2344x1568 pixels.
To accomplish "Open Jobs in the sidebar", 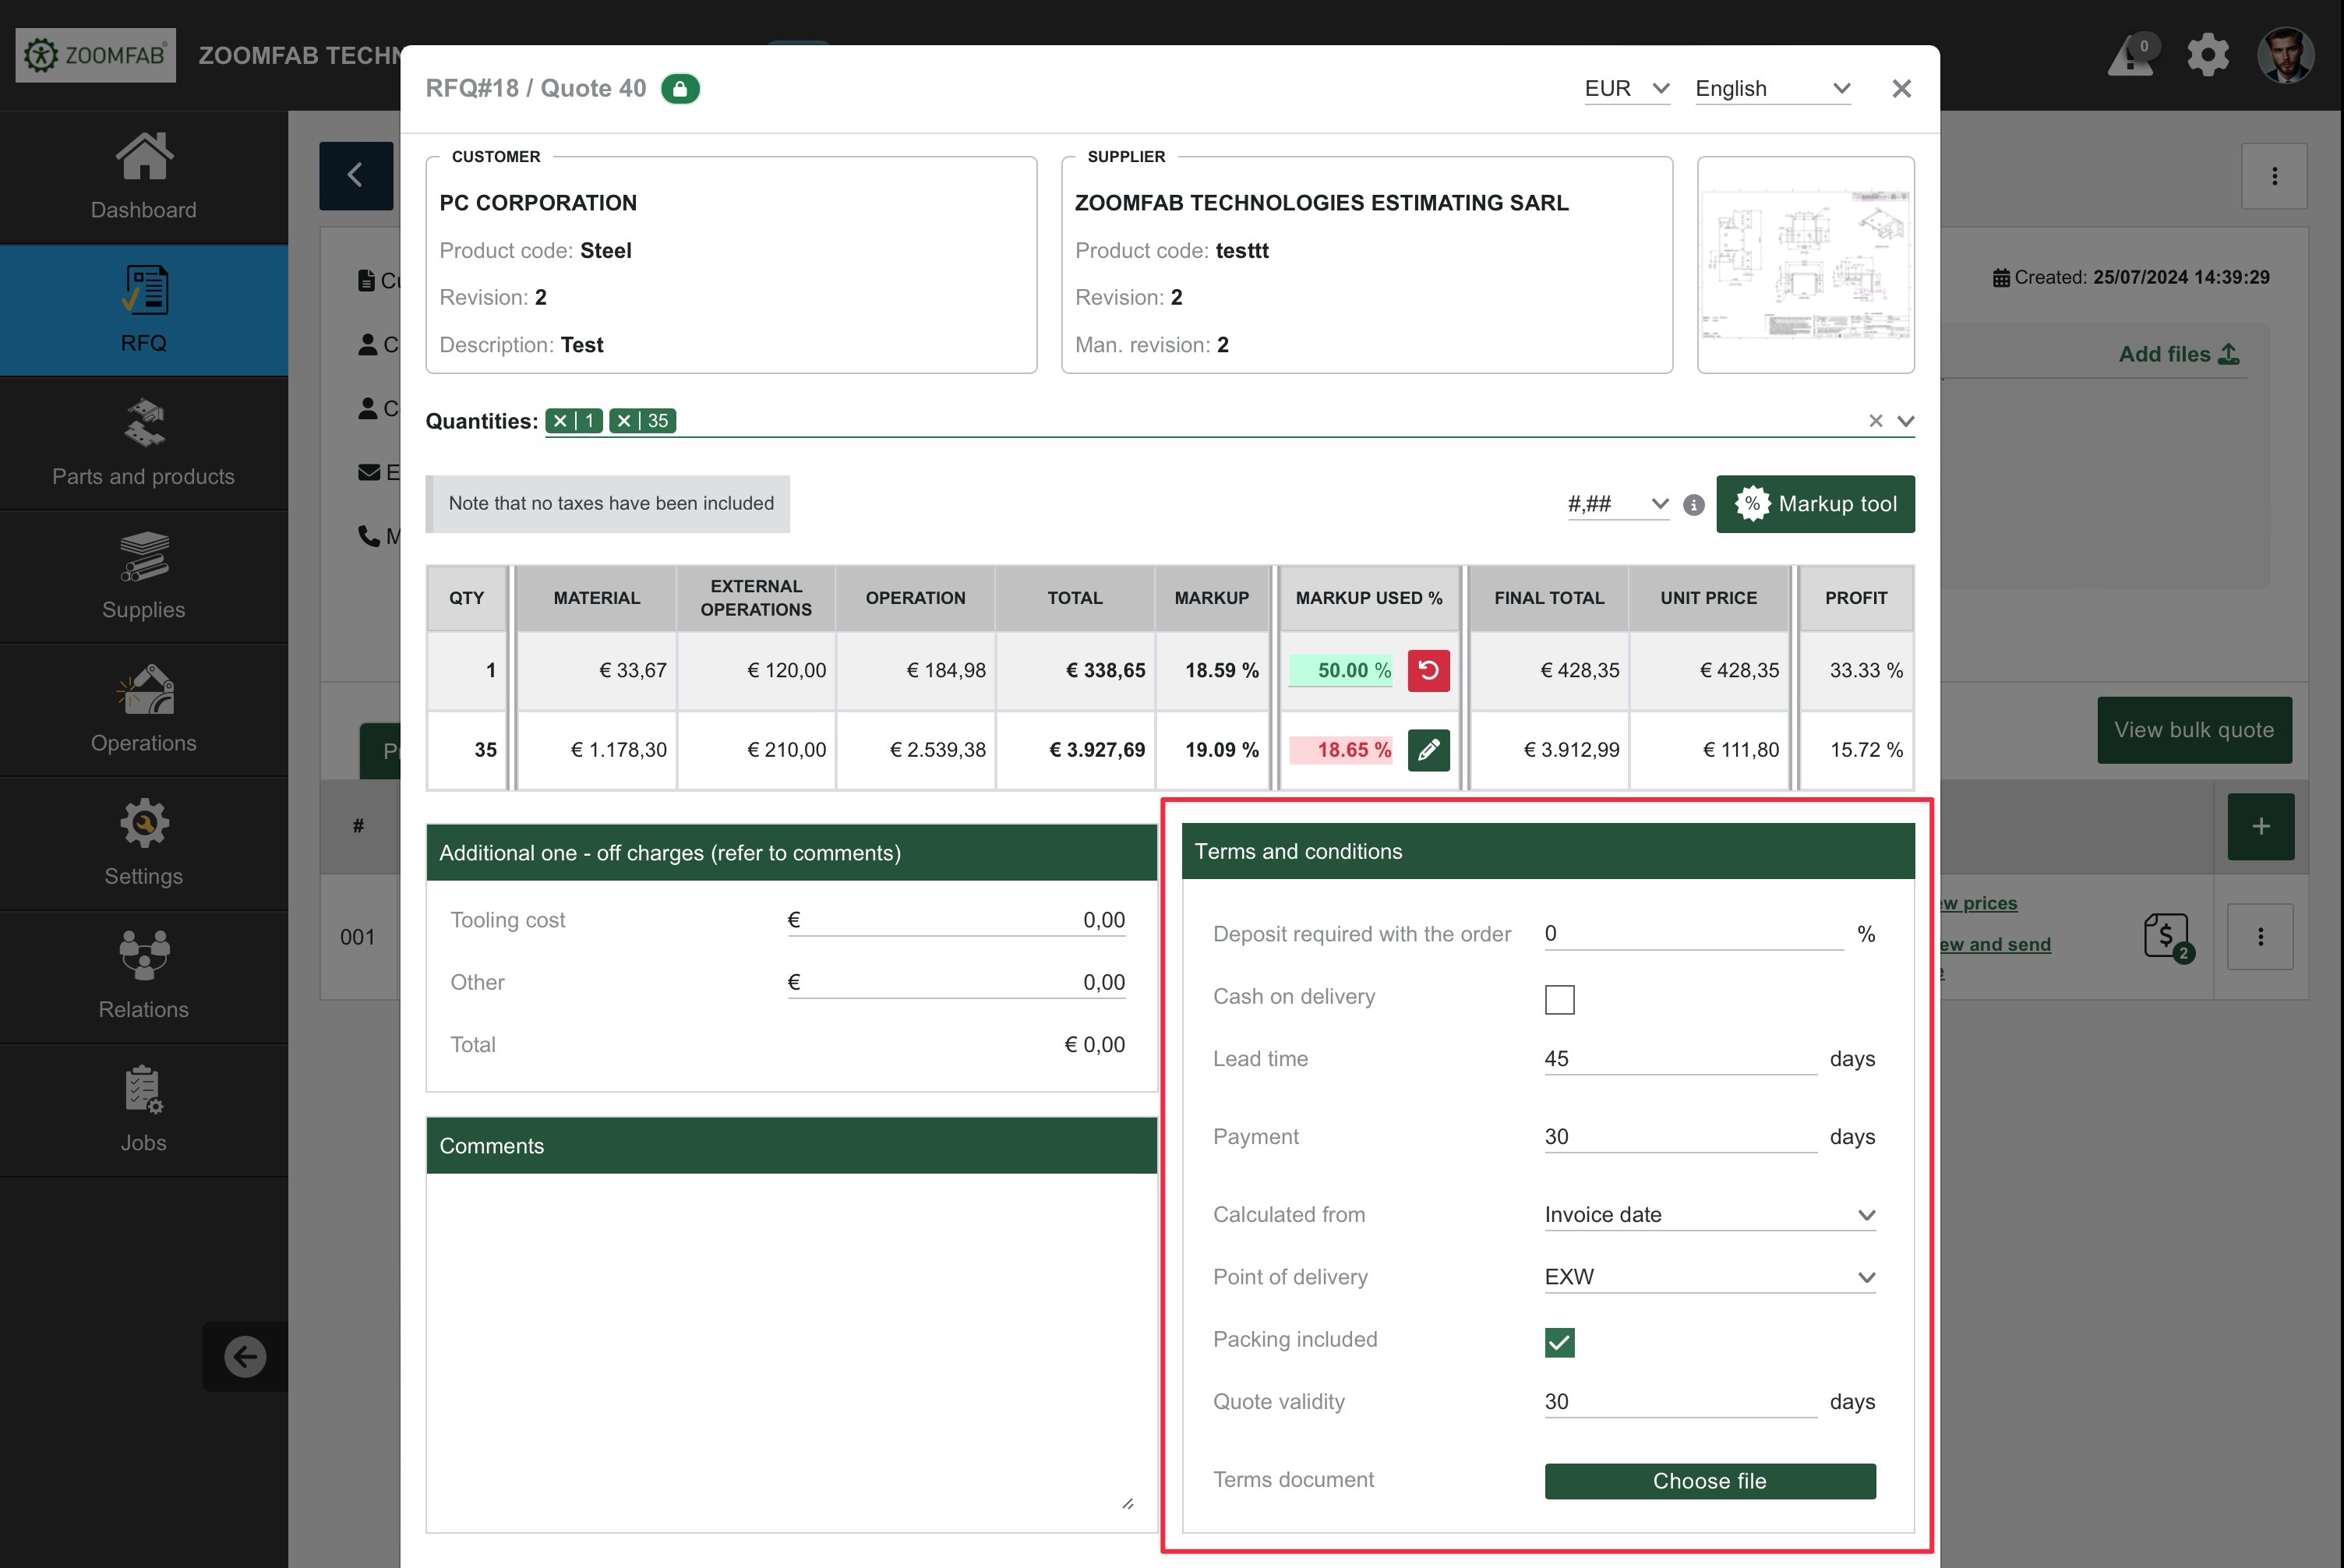I will (x=143, y=1108).
